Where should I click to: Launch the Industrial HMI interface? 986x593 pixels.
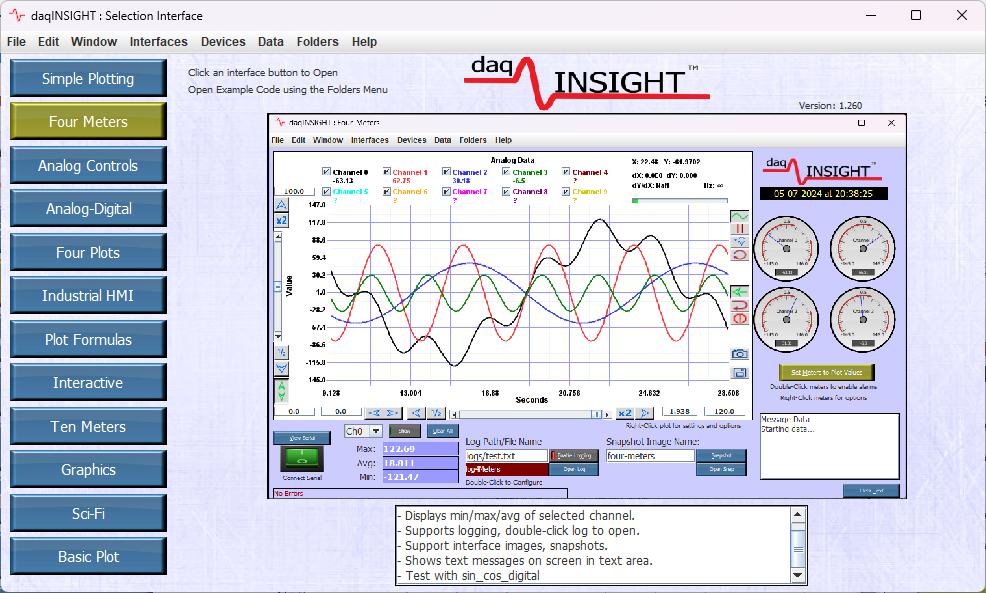[x=88, y=296]
